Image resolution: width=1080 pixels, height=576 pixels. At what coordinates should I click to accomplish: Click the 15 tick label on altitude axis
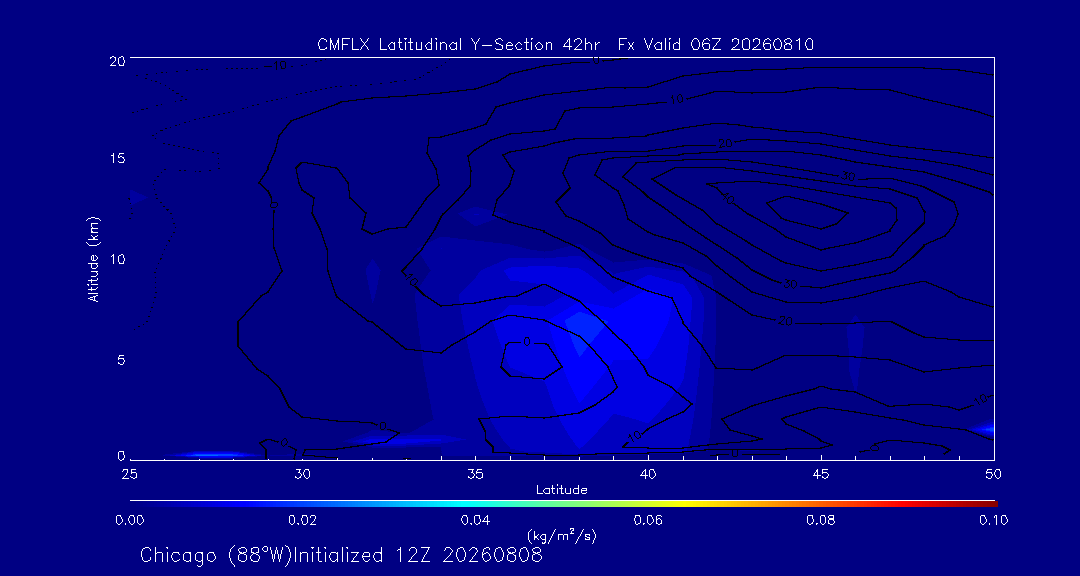(118, 158)
